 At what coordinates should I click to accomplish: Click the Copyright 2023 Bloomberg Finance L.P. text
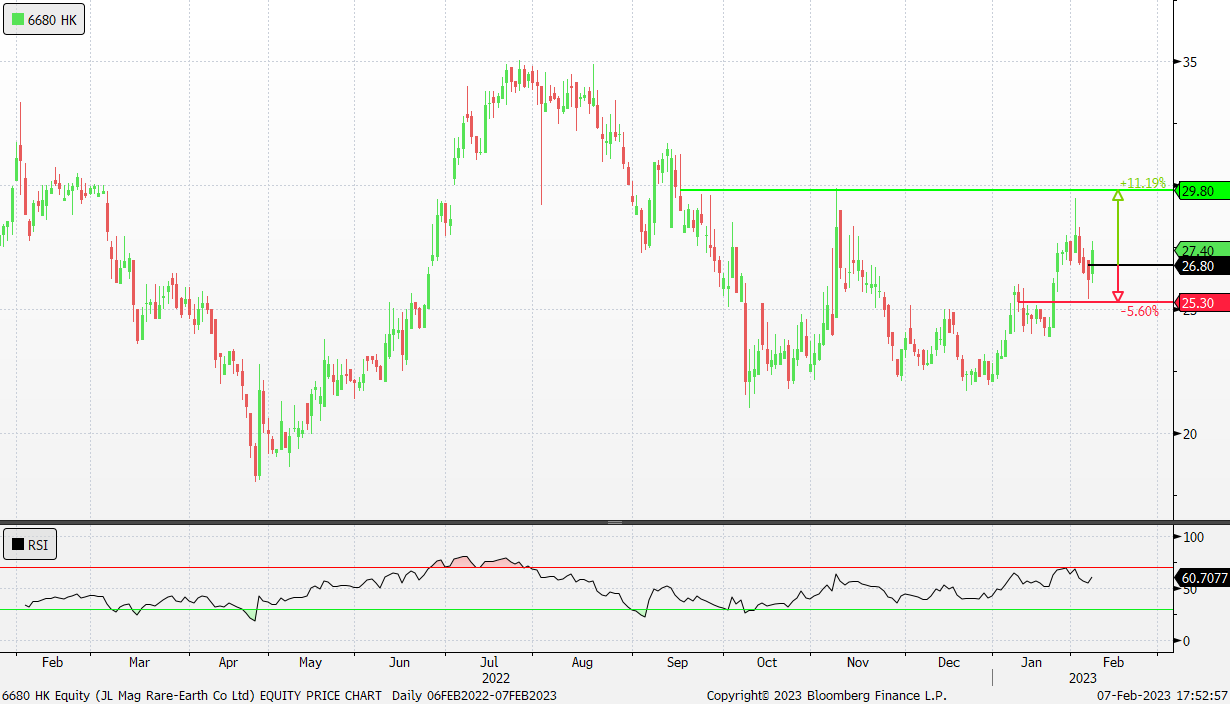pyautogui.click(x=826, y=695)
